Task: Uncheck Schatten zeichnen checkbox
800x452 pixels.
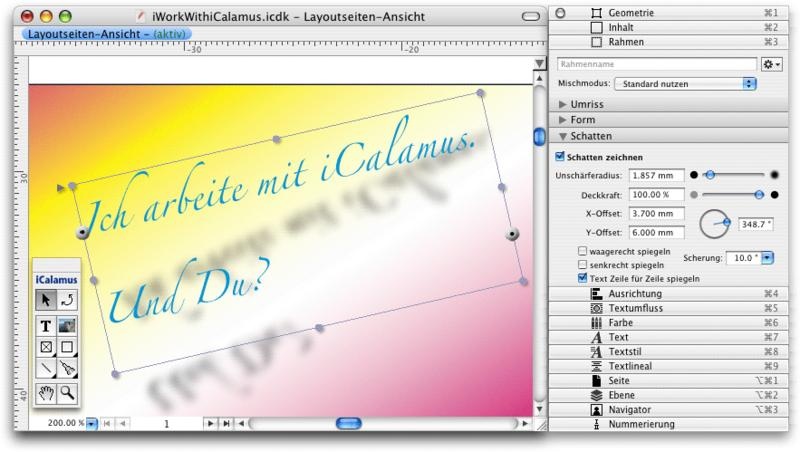Action: click(x=560, y=157)
